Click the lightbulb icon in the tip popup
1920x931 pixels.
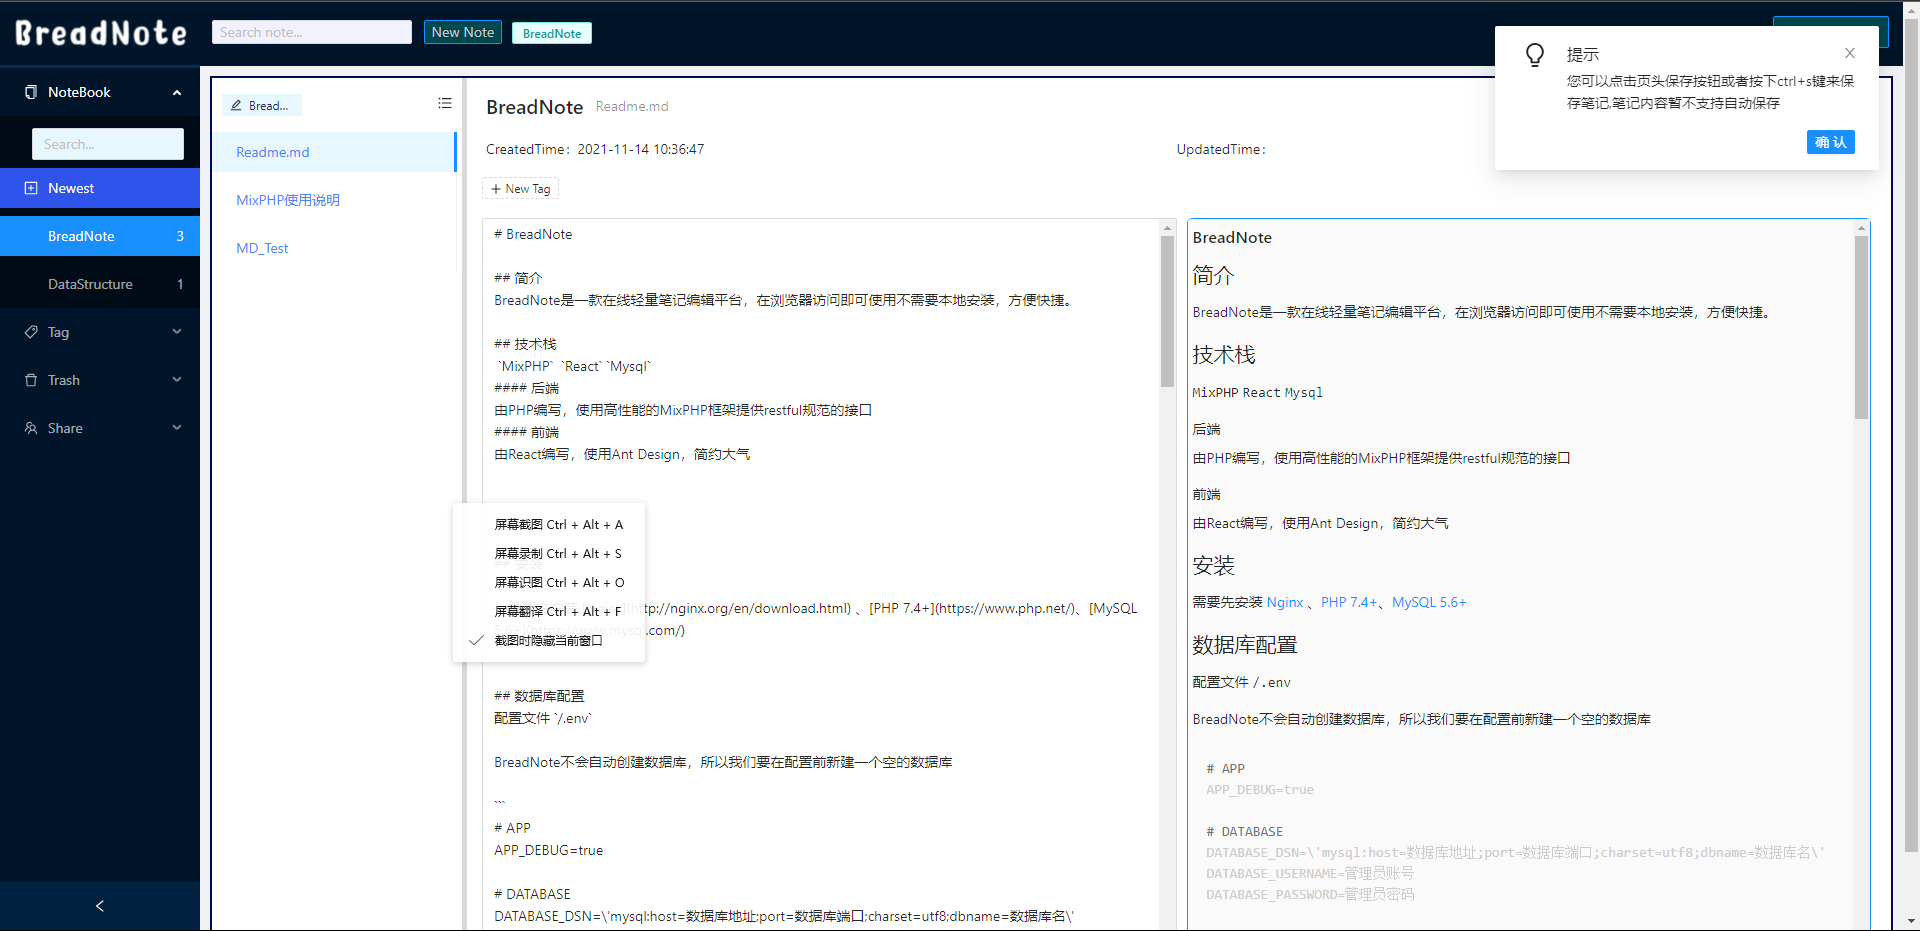point(1535,55)
